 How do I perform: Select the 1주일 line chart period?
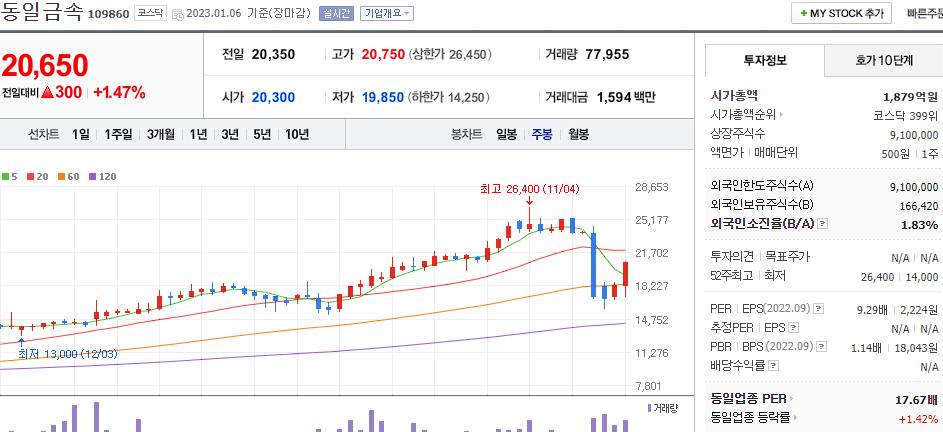tap(118, 134)
